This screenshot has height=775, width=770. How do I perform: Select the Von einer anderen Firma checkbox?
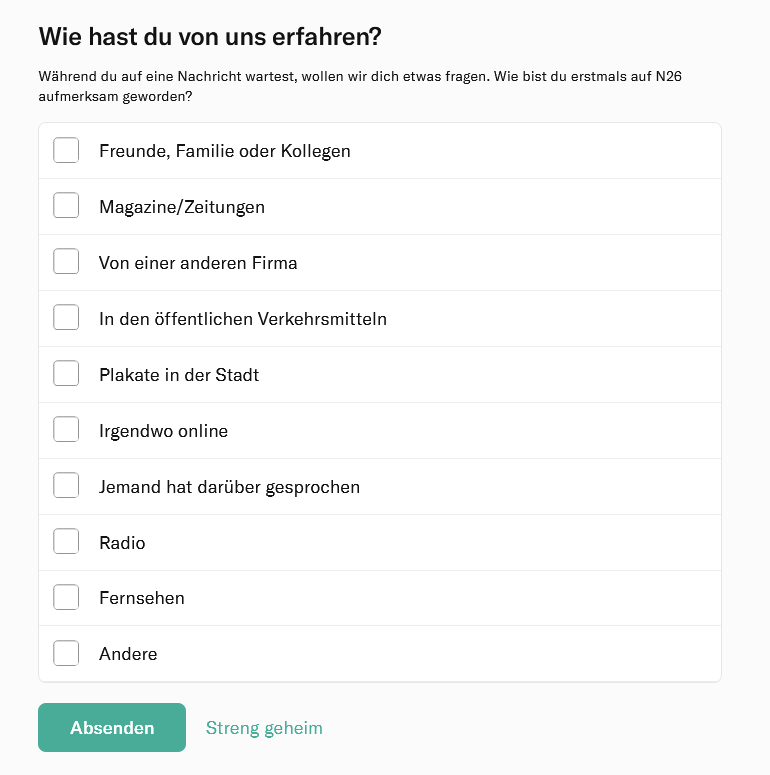click(x=66, y=263)
